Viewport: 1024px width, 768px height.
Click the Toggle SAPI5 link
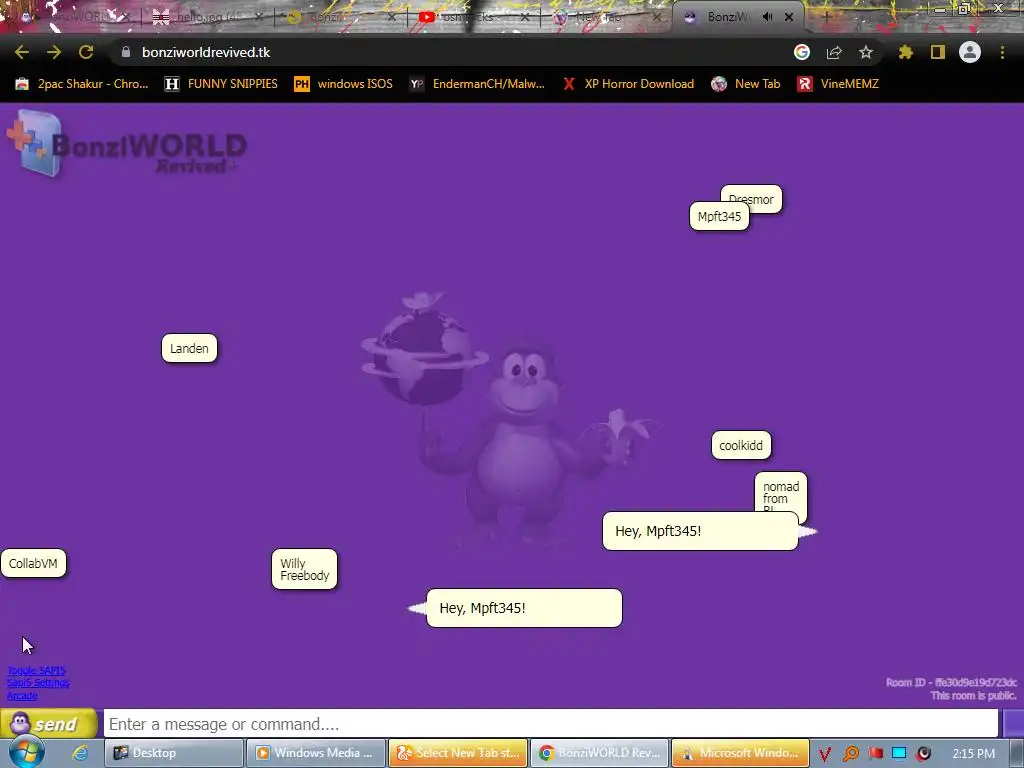click(x=37, y=671)
